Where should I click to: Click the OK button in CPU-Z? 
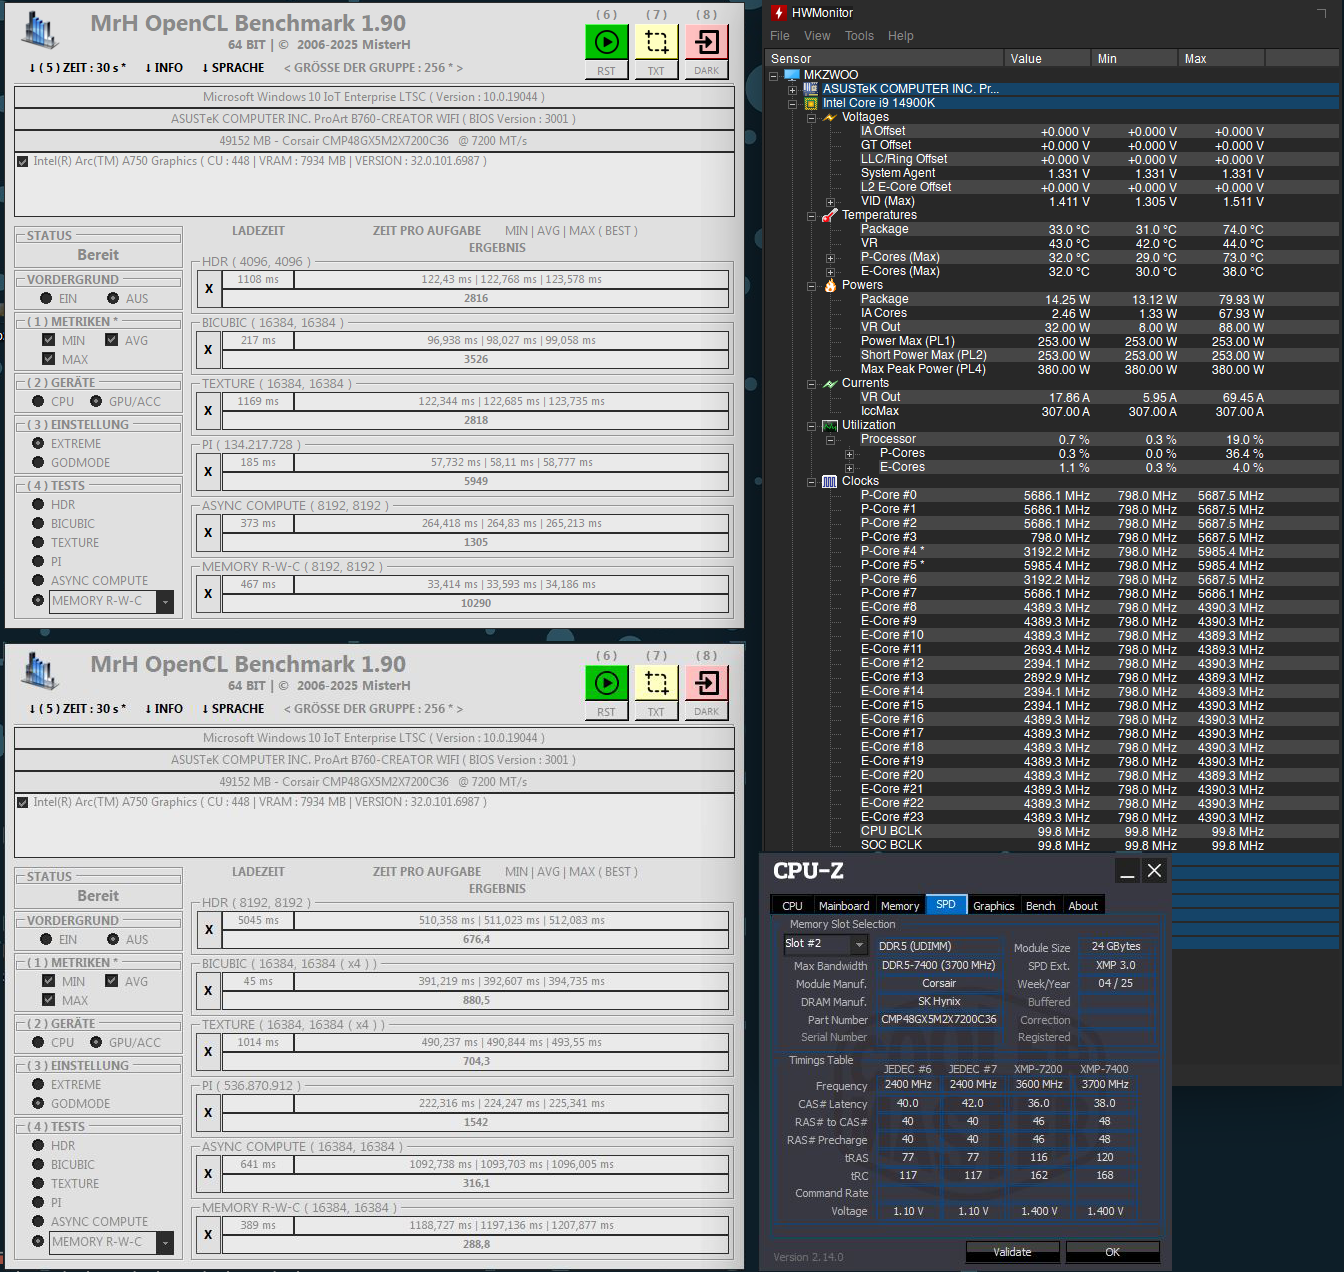pyautogui.click(x=1112, y=1252)
